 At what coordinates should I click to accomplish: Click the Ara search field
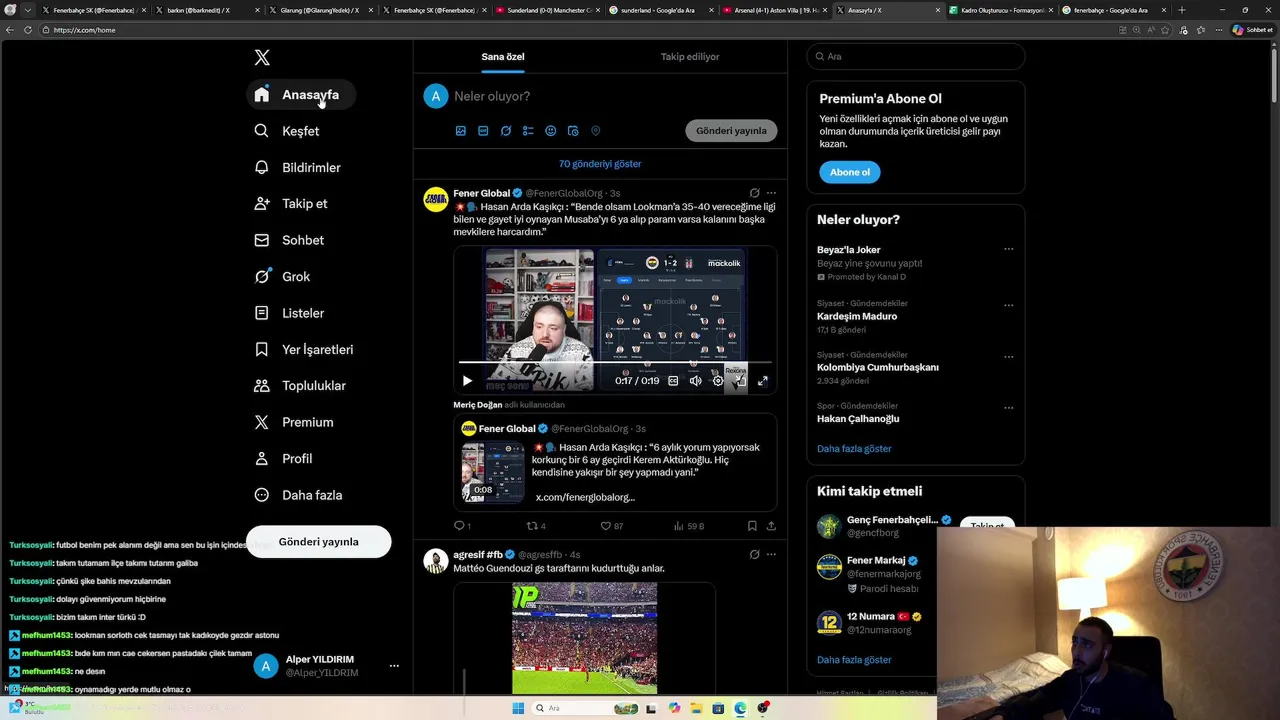(x=916, y=57)
